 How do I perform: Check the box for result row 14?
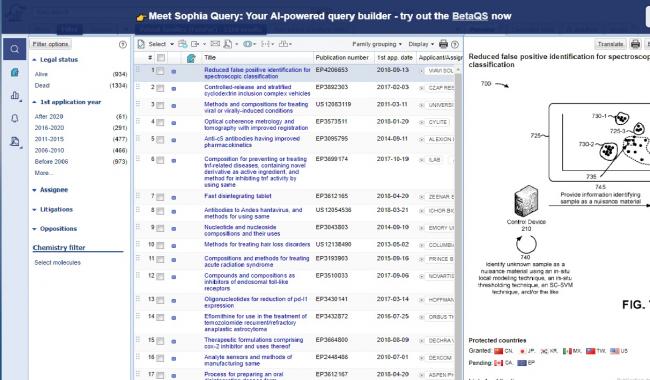point(160,317)
